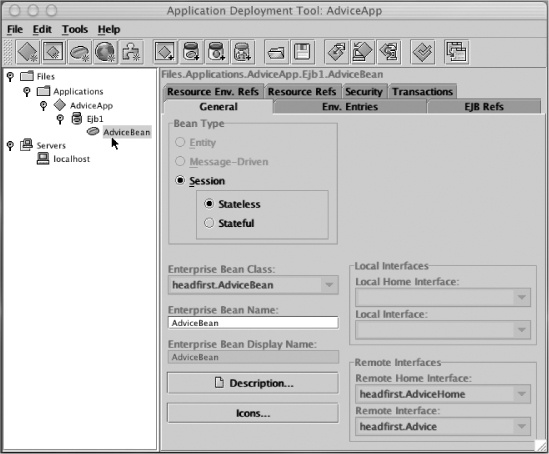Click the Icons... button

tap(253, 413)
